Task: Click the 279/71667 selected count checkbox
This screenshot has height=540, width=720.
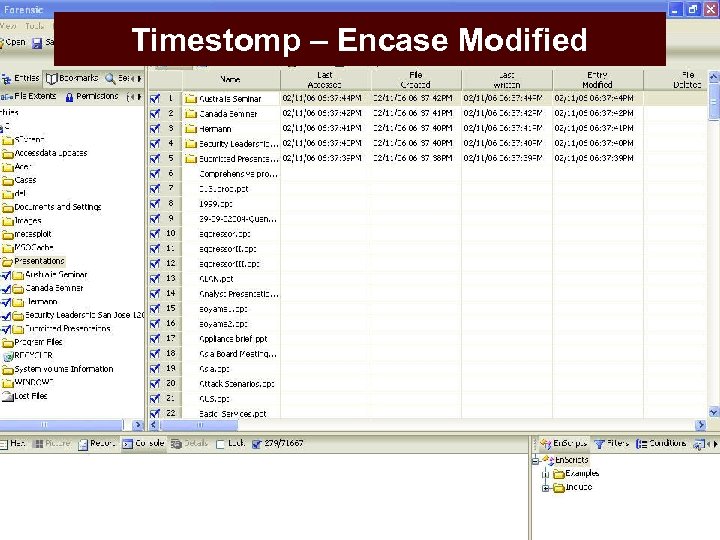Action: click(x=256, y=444)
